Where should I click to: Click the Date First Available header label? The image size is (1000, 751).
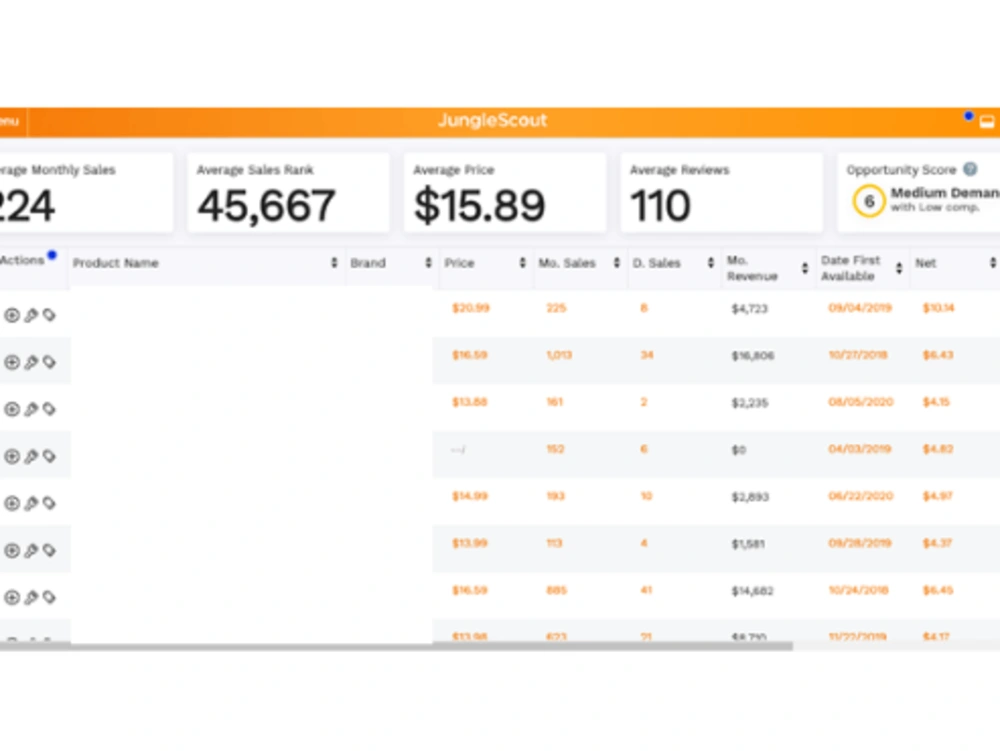pos(850,268)
